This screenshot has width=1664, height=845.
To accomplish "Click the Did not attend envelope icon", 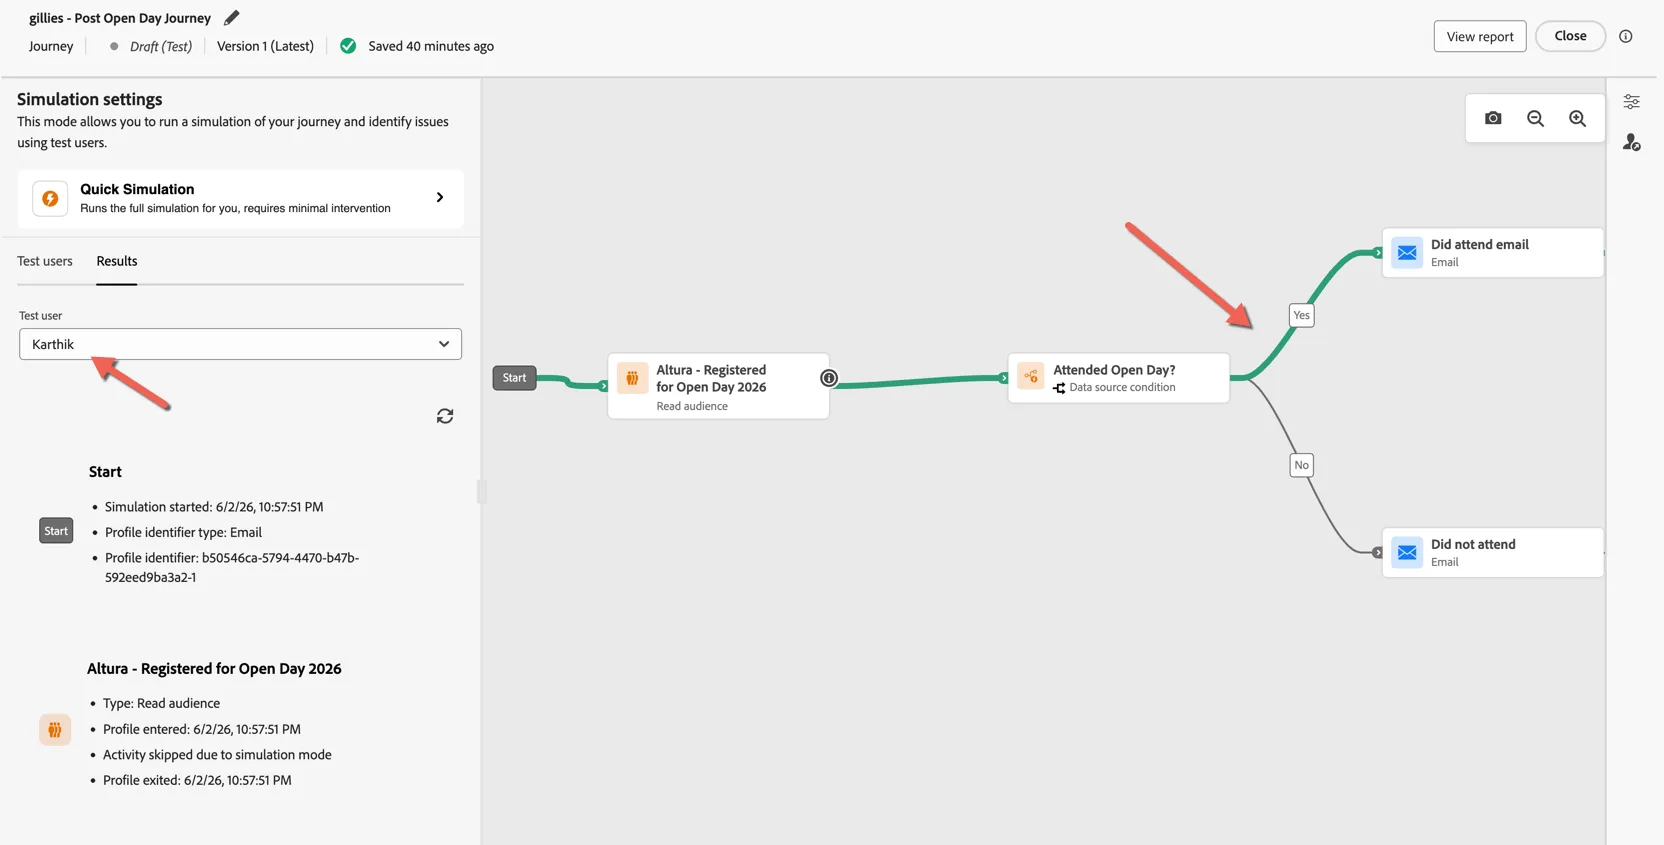I will pyautogui.click(x=1407, y=553).
